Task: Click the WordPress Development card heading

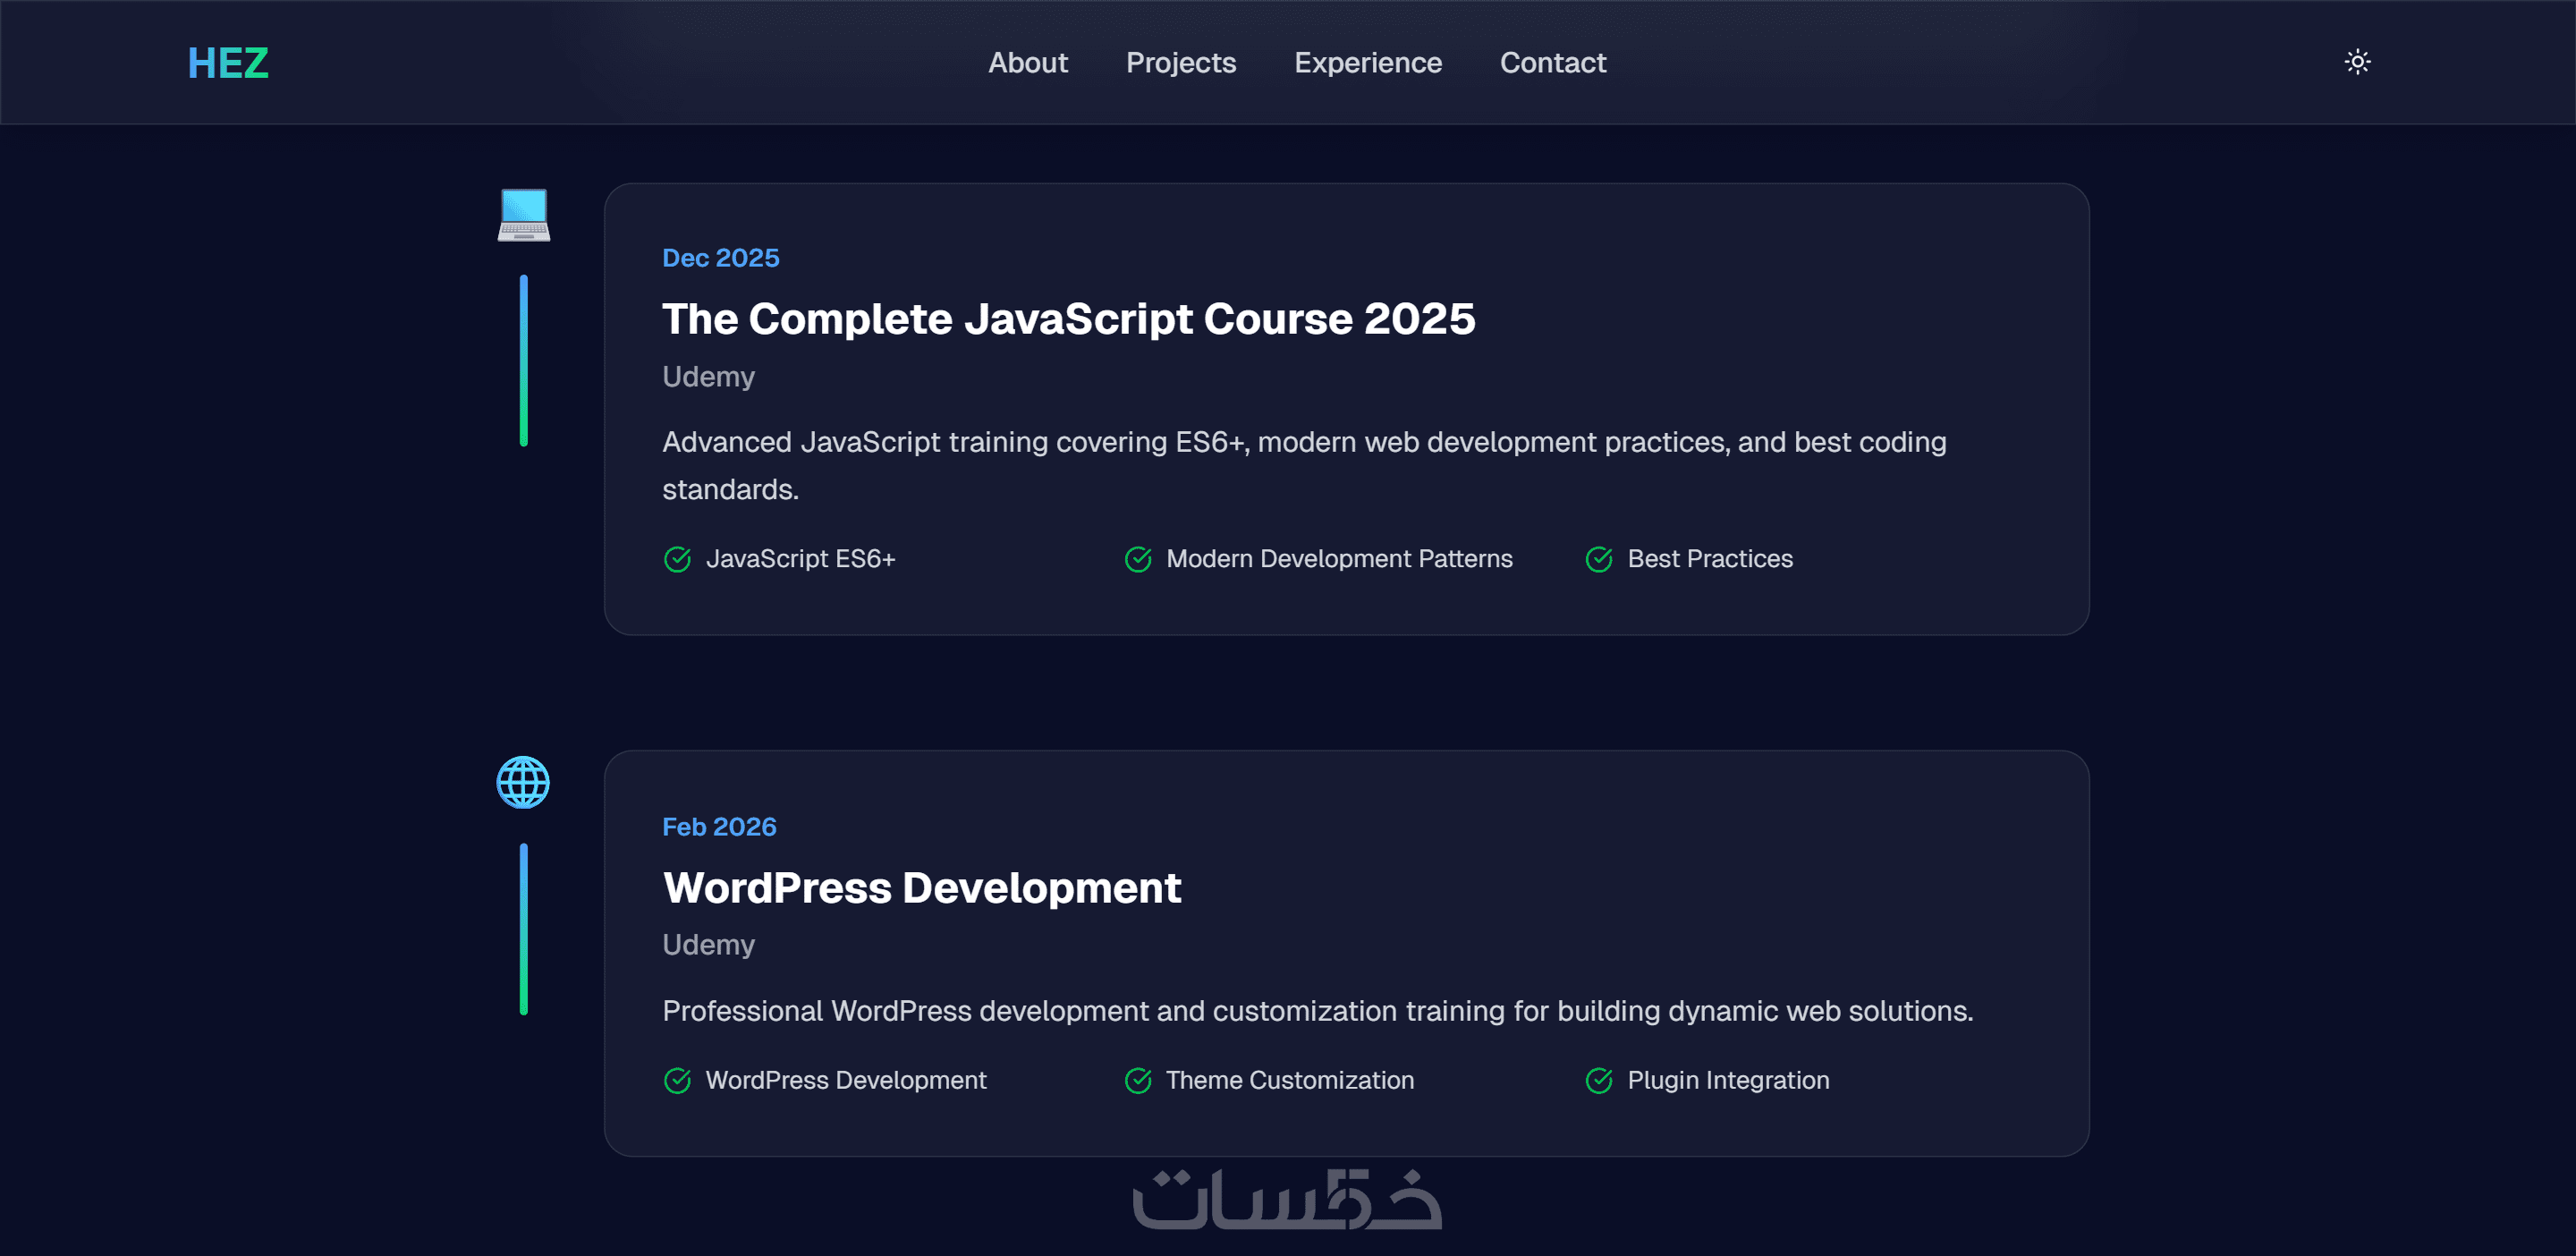Action: pyautogui.click(x=921, y=888)
